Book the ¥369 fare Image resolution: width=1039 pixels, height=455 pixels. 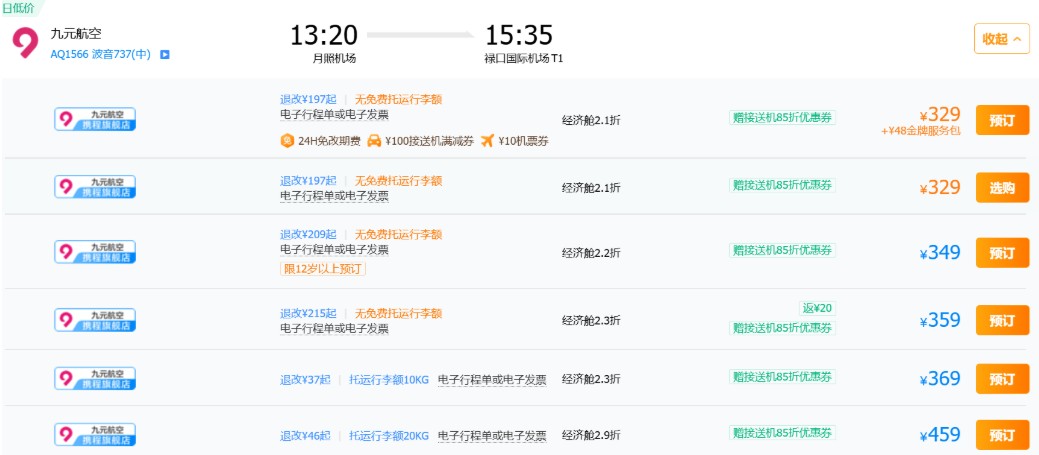pos(1002,379)
